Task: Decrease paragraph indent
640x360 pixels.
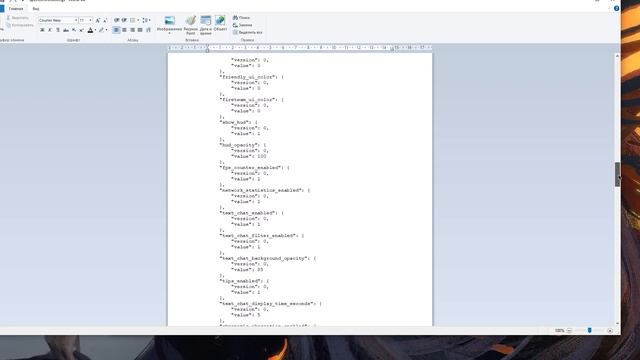Action: point(117,20)
